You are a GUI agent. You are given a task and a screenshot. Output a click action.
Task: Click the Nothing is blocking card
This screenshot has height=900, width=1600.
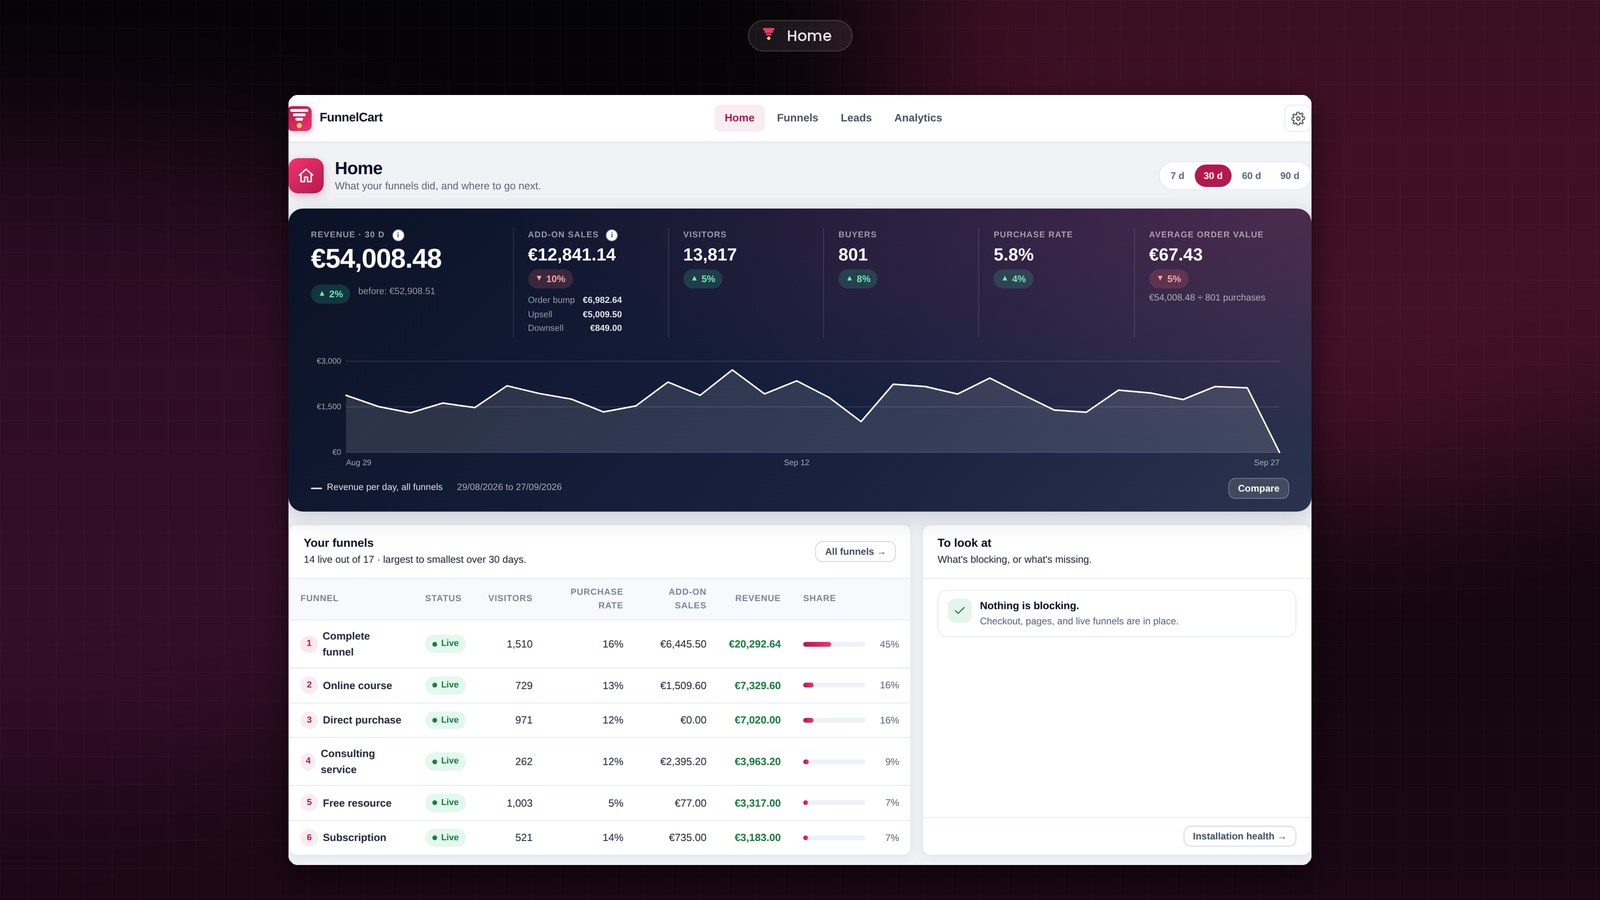(x=1116, y=613)
